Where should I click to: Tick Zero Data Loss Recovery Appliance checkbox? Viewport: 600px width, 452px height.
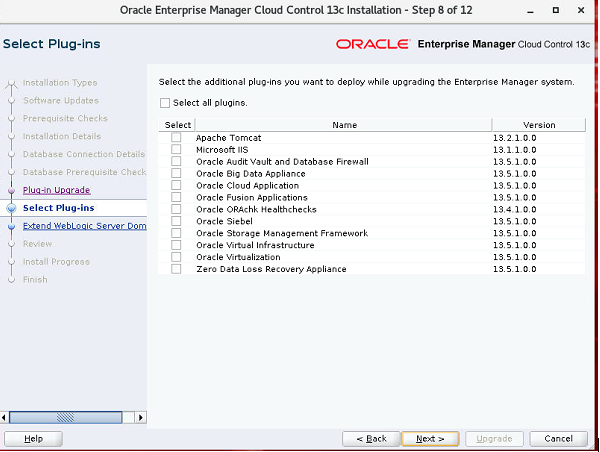pos(176,270)
